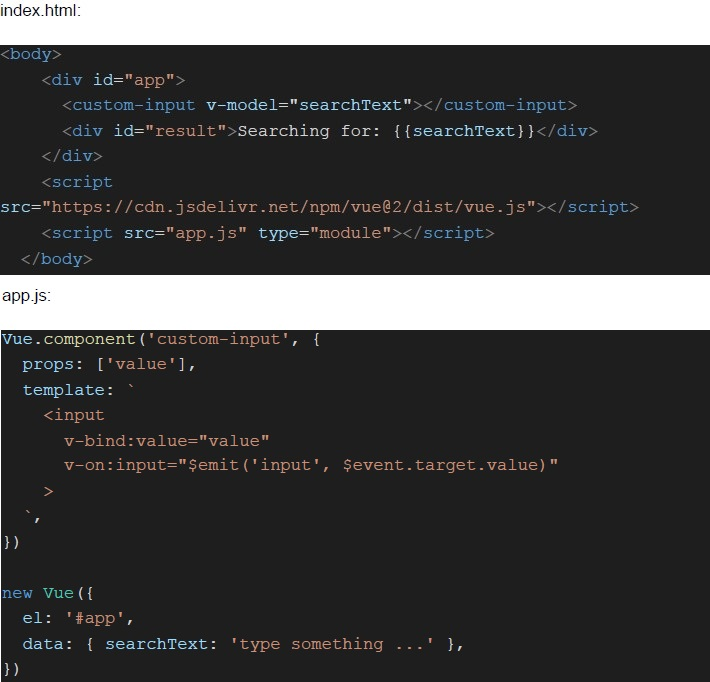Click the 'app.js:' heading text

[26, 296]
